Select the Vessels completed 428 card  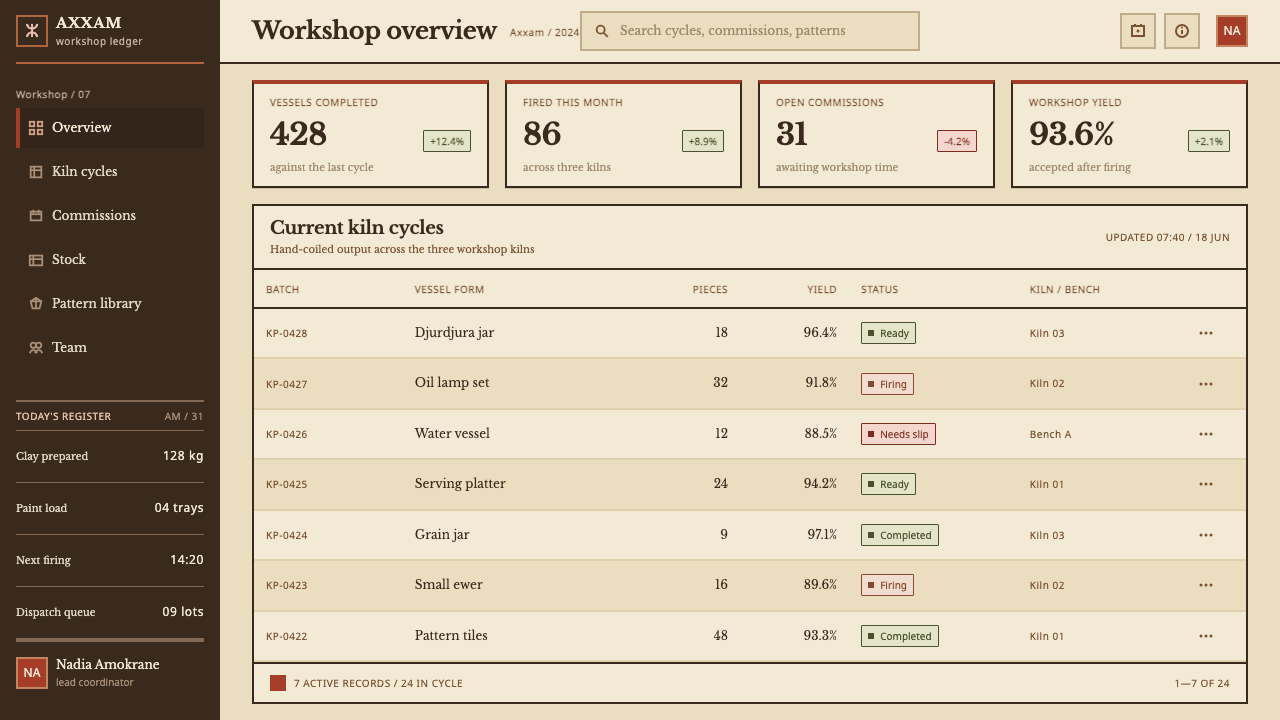(x=370, y=134)
